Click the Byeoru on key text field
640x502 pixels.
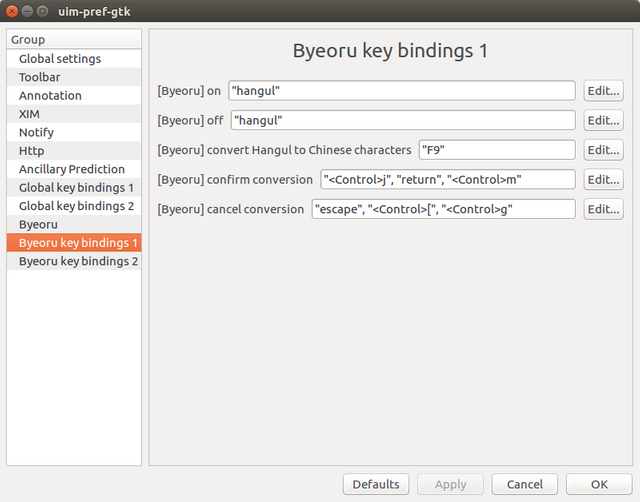[x=402, y=91]
